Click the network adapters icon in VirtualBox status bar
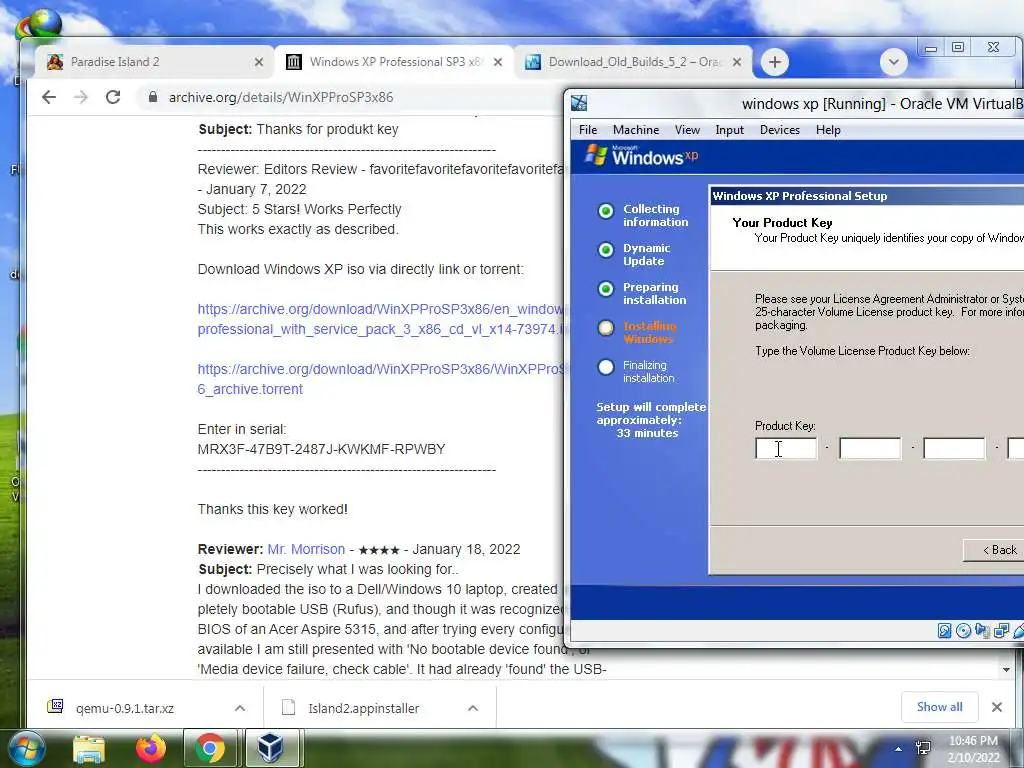The height and width of the screenshot is (768, 1024). coord(1001,630)
